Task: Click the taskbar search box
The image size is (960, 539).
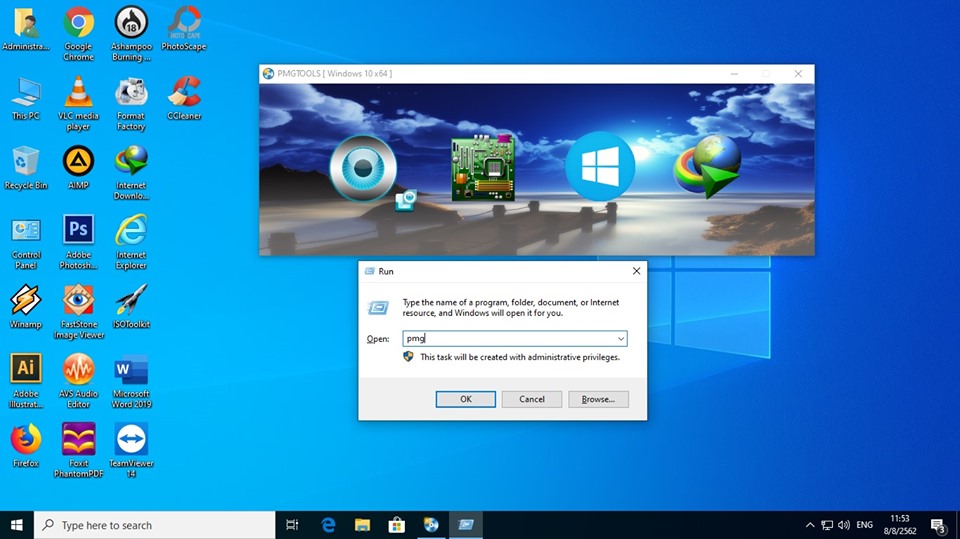Action: tap(154, 525)
